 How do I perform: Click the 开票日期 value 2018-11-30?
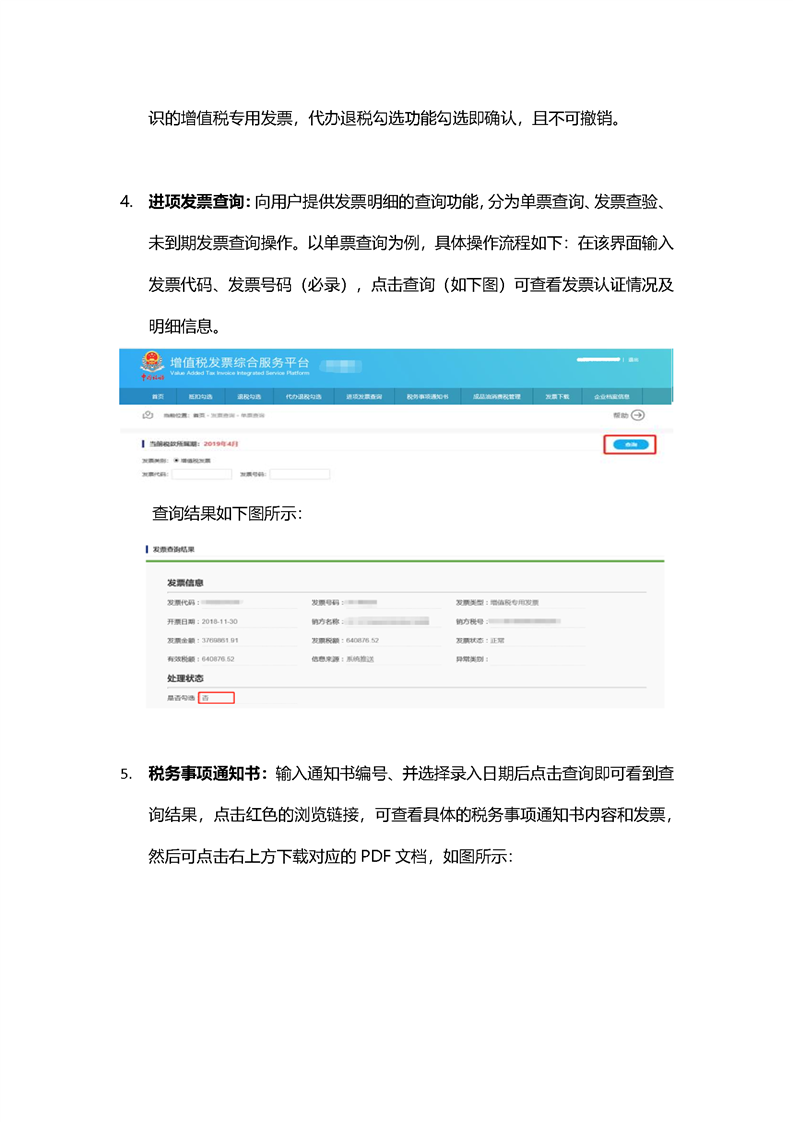tap(220, 622)
